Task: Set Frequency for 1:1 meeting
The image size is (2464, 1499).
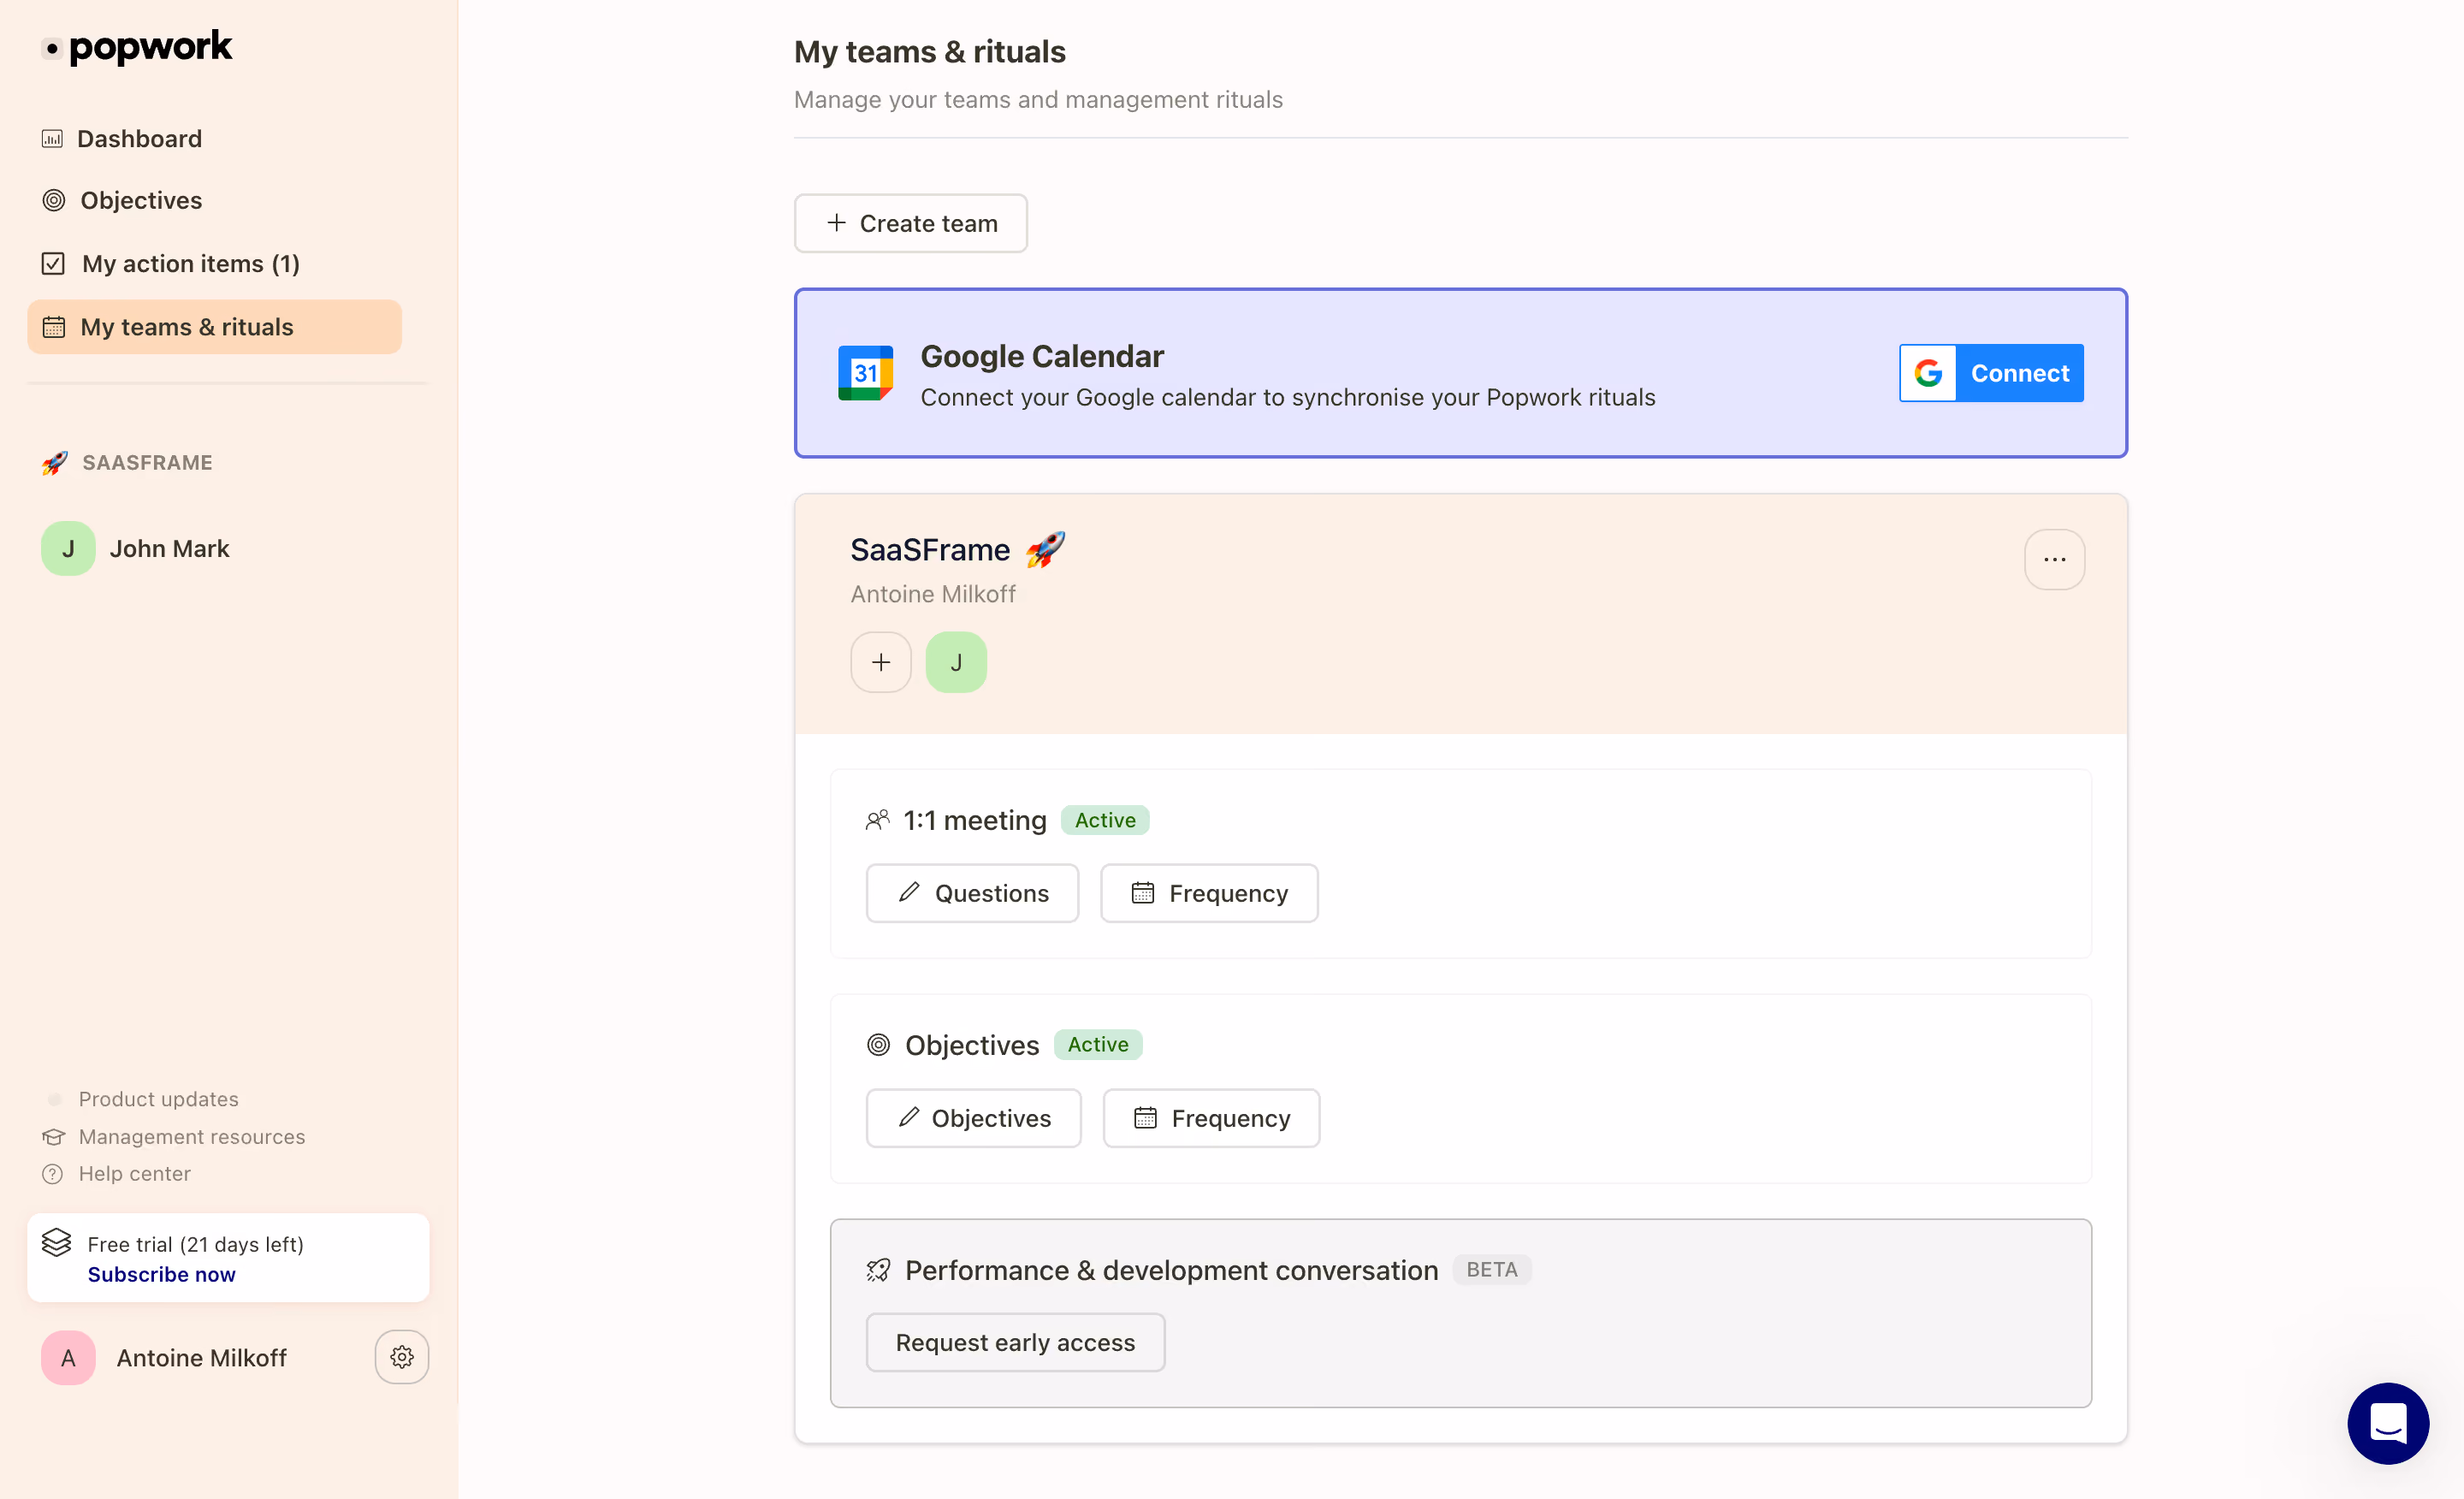Action: (x=1210, y=894)
